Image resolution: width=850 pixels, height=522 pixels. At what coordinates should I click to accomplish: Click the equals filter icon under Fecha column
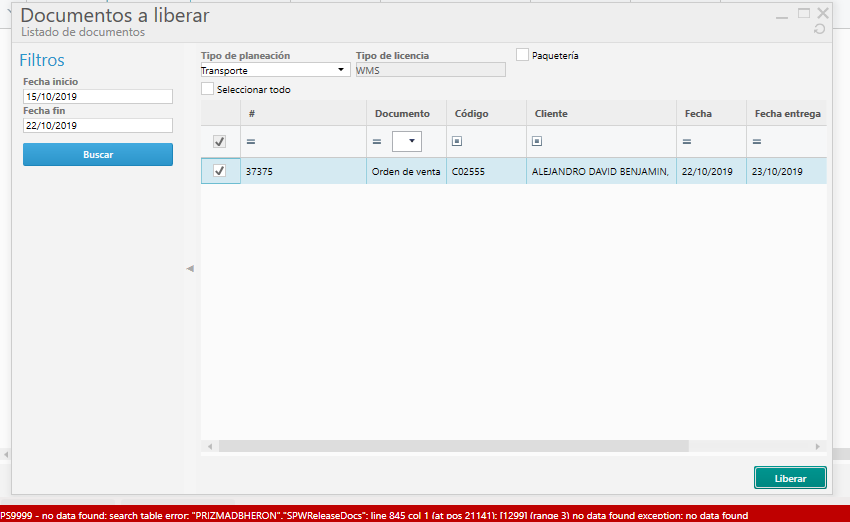[687, 142]
